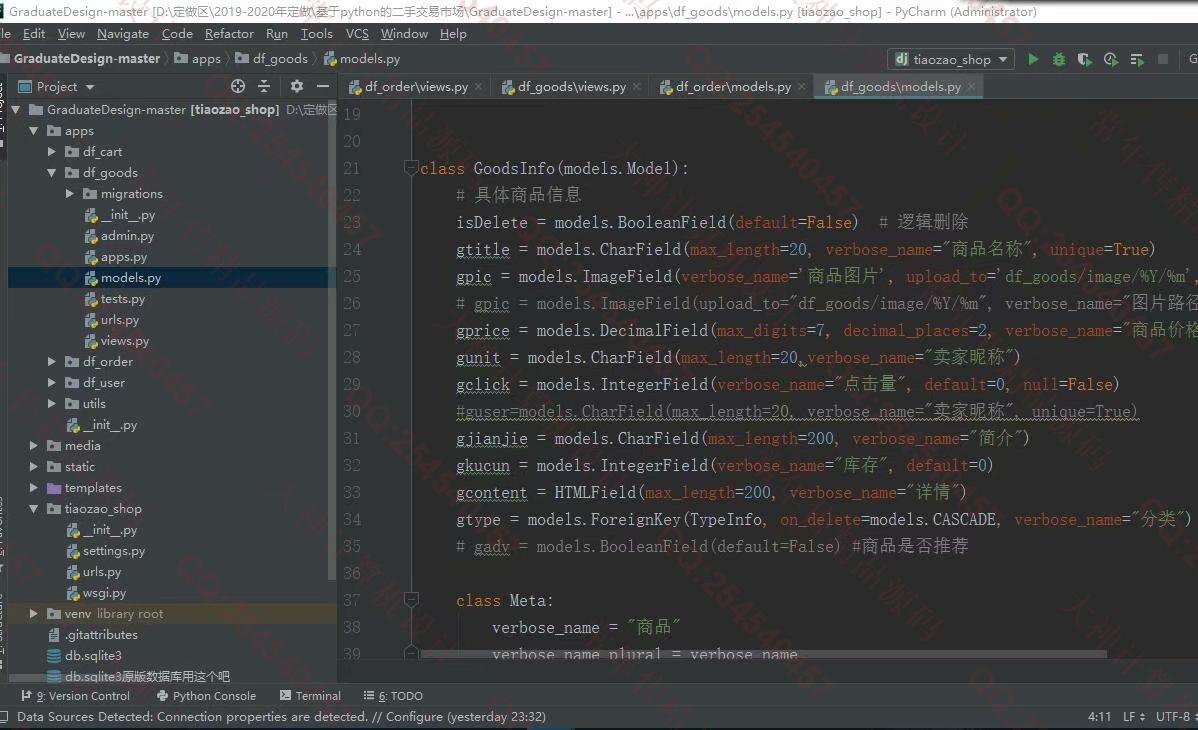
Task: Switch to df_order\models.py tab
Action: (x=733, y=86)
